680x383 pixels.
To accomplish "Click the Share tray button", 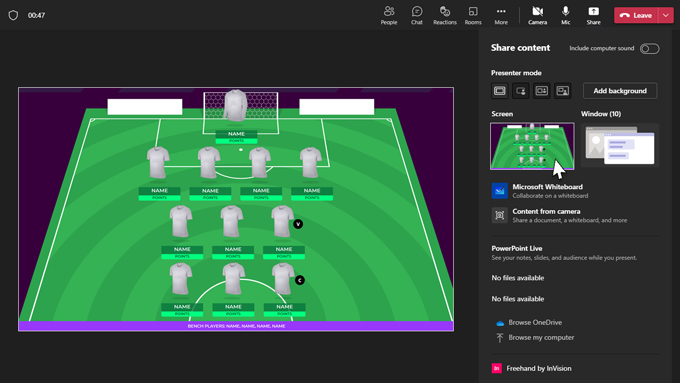I will pos(593,15).
